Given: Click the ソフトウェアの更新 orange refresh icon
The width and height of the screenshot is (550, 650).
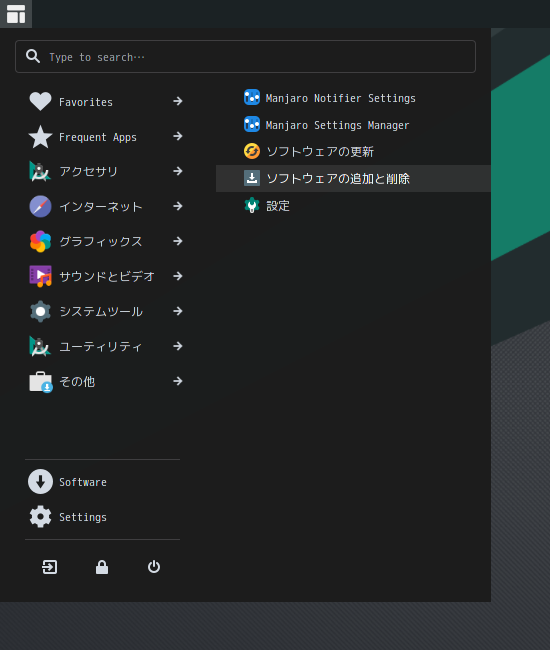Looking at the screenshot, I should [x=252, y=151].
